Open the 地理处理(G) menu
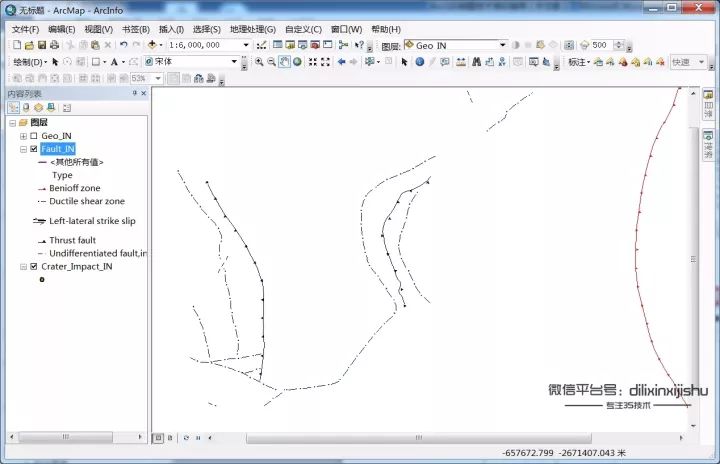720x464 pixels. click(x=253, y=29)
